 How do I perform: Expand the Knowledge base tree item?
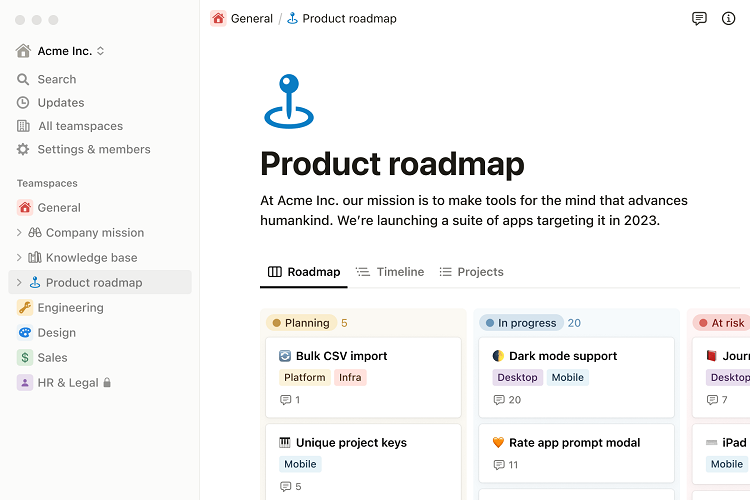pyautogui.click(x=19, y=257)
